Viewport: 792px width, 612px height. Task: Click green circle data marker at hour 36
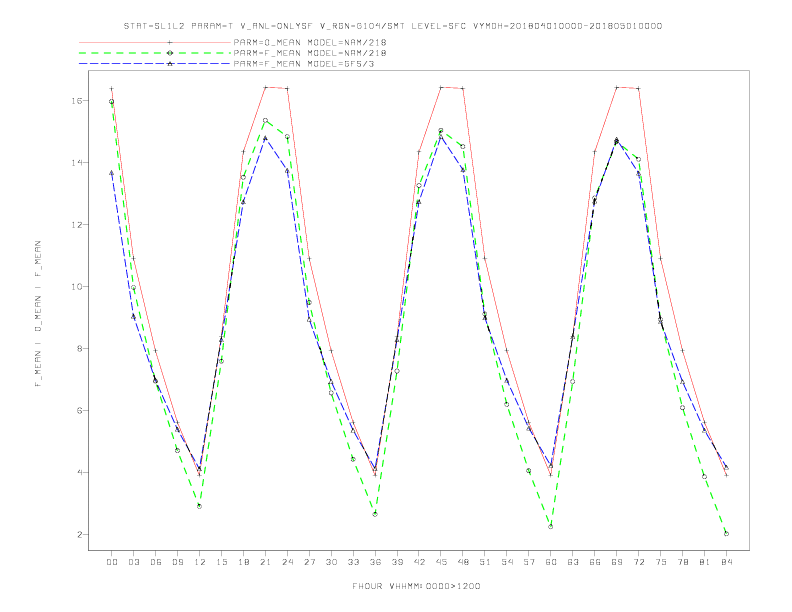(x=375, y=514)
